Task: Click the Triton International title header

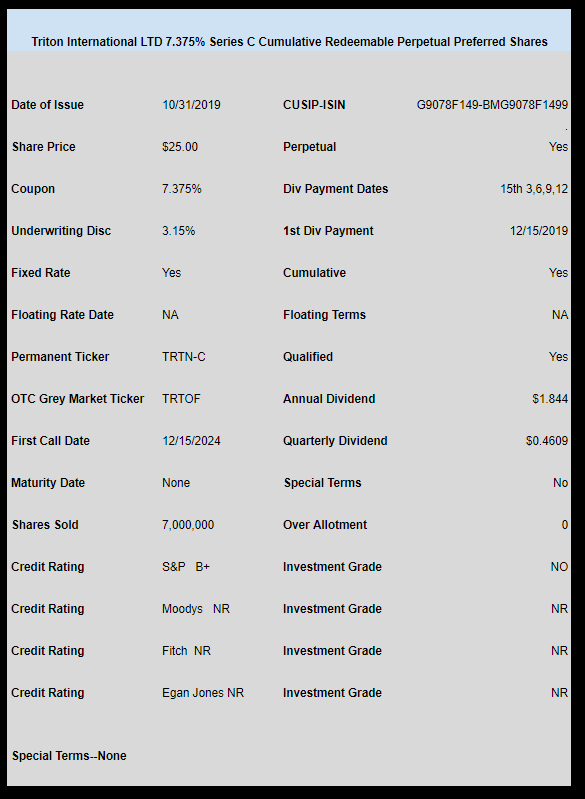Action: (289, 42)
